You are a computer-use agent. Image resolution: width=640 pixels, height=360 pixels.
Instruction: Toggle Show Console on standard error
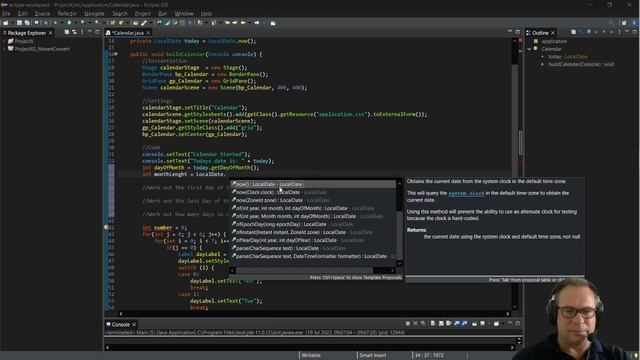point(464,323)
